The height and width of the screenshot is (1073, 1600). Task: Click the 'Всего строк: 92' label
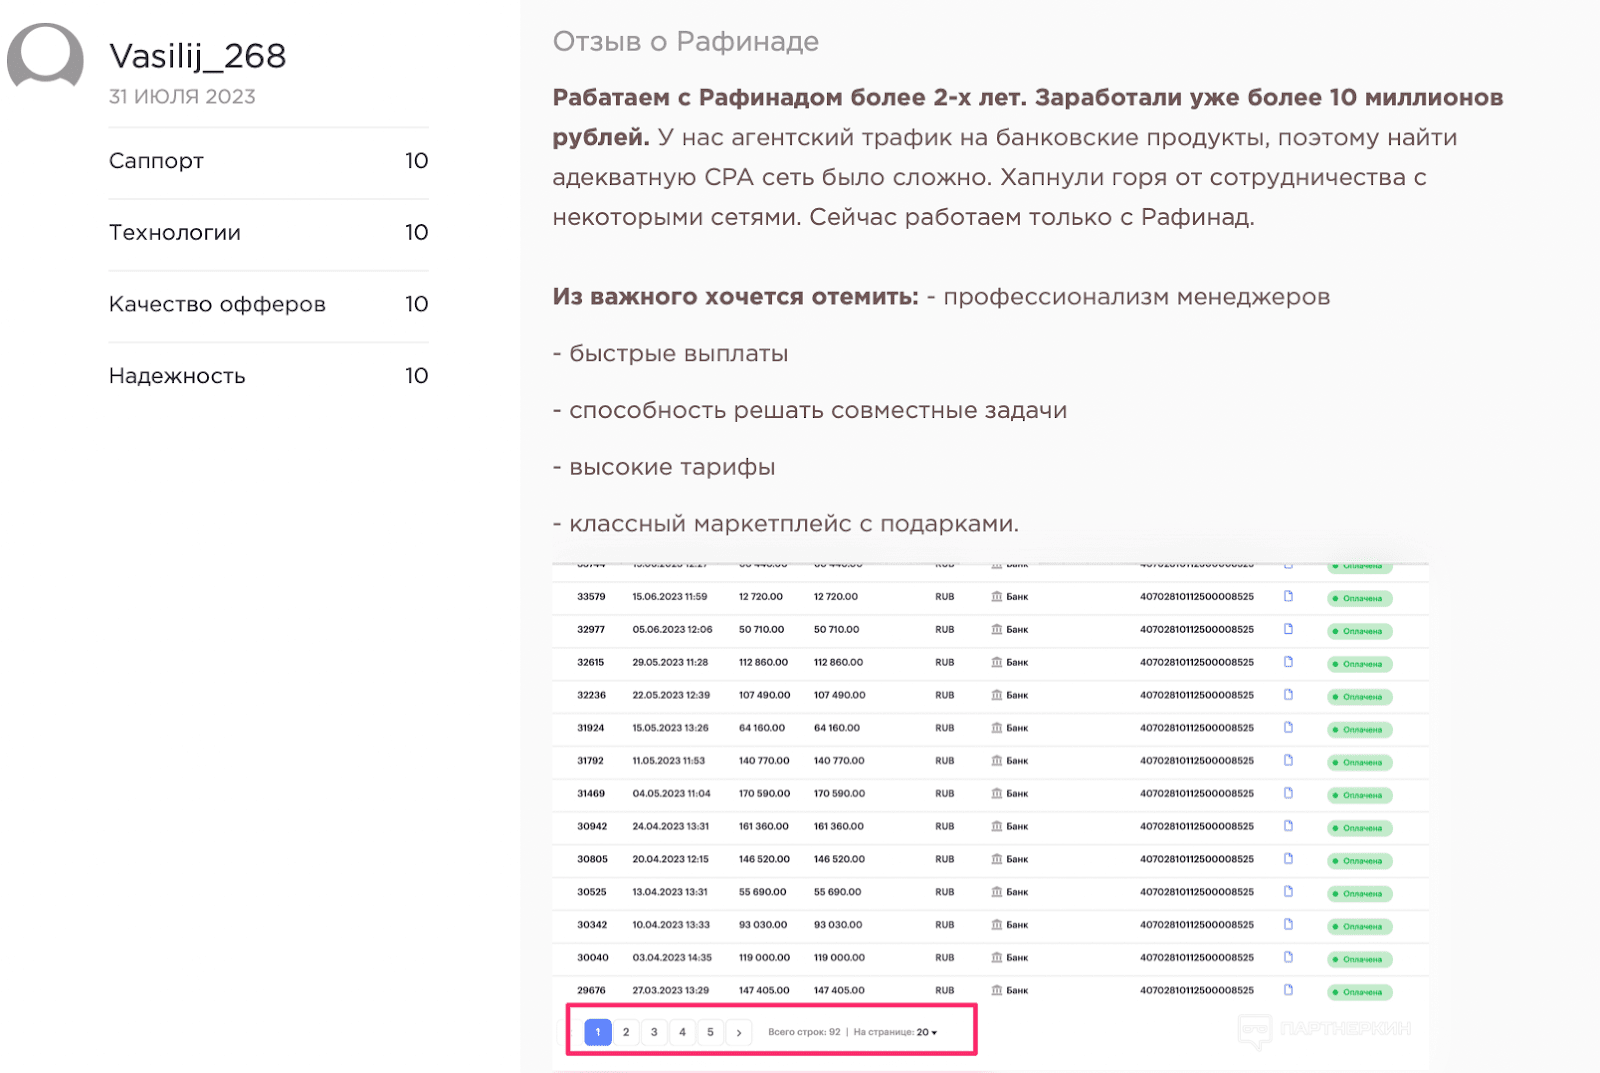tap(804, 1032)
